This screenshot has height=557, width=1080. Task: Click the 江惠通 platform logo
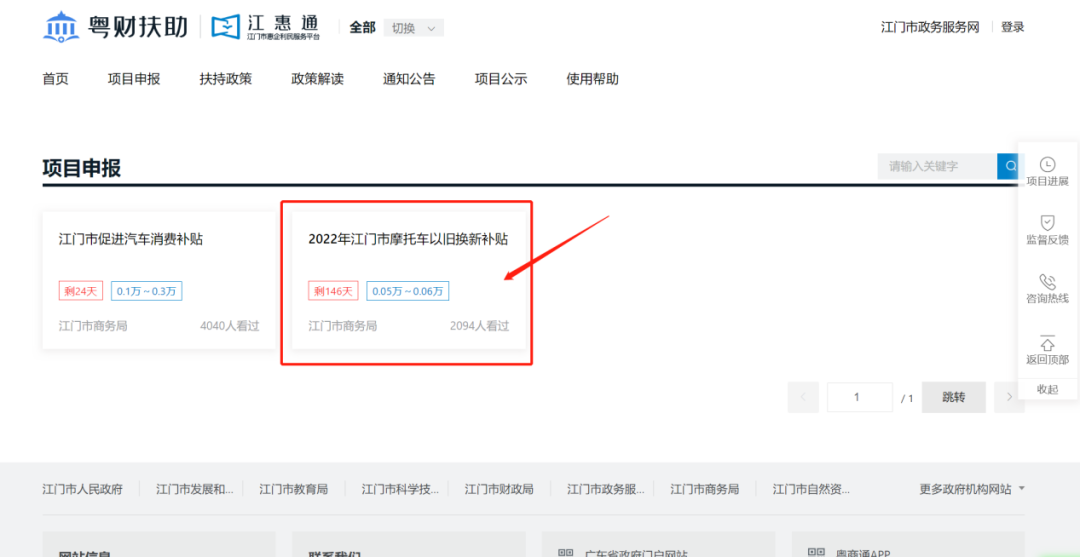(x=265, y=27)
